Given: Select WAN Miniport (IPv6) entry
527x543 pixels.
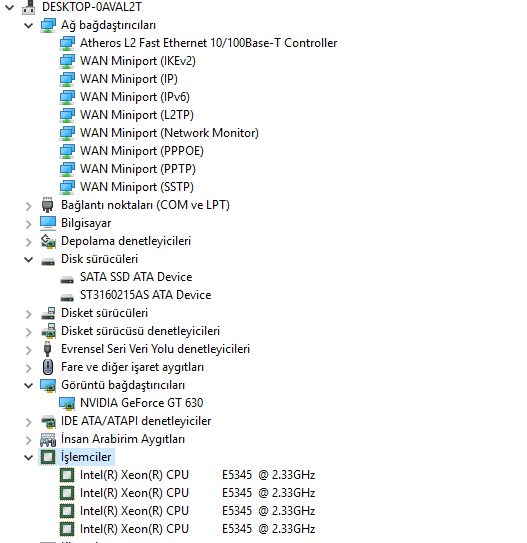Looking at the screenshot, I should click(135, 97).
